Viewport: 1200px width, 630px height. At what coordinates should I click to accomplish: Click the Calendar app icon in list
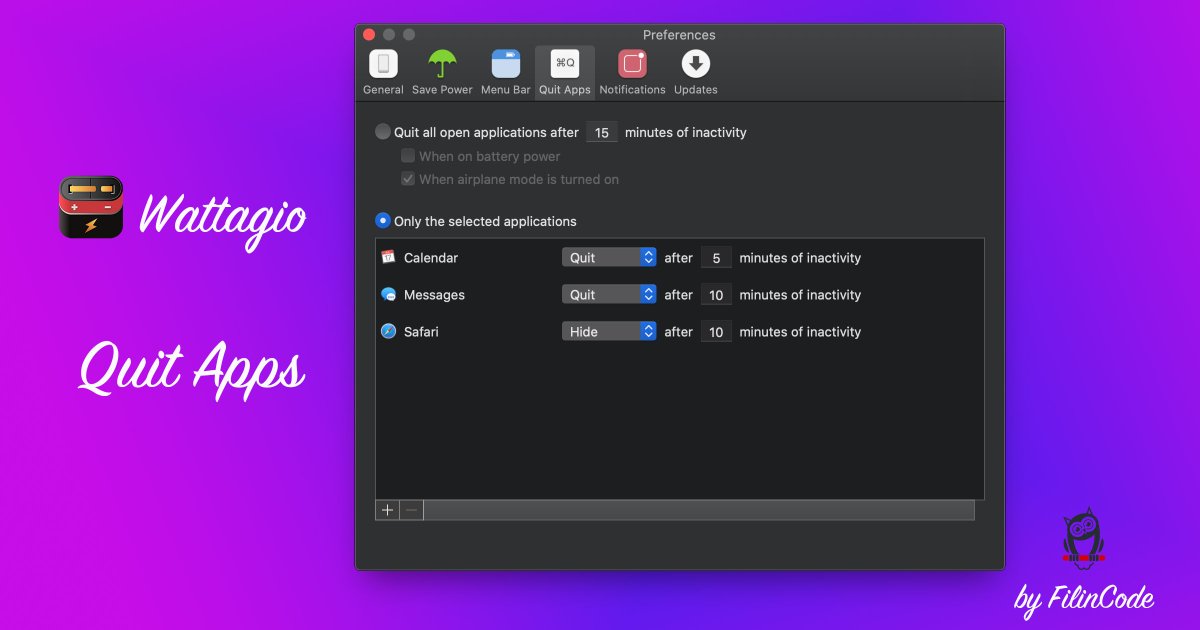pyautogui.click(x=389, y=257)
